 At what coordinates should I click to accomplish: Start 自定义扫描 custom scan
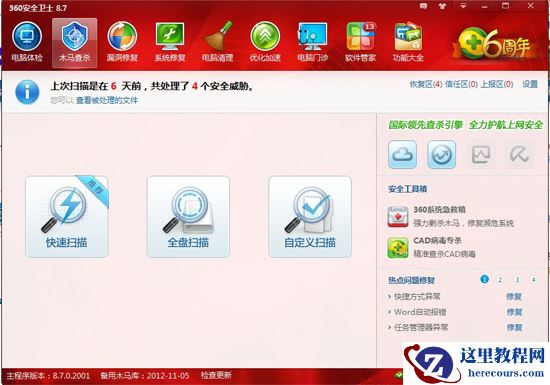point(310,217)
